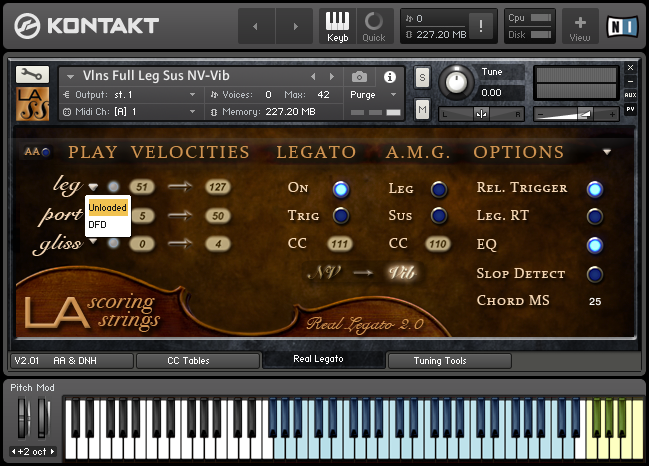This screenshot has height=466, width=649.
Task: Open the Quick load panel
Action: tap(374, 26)
